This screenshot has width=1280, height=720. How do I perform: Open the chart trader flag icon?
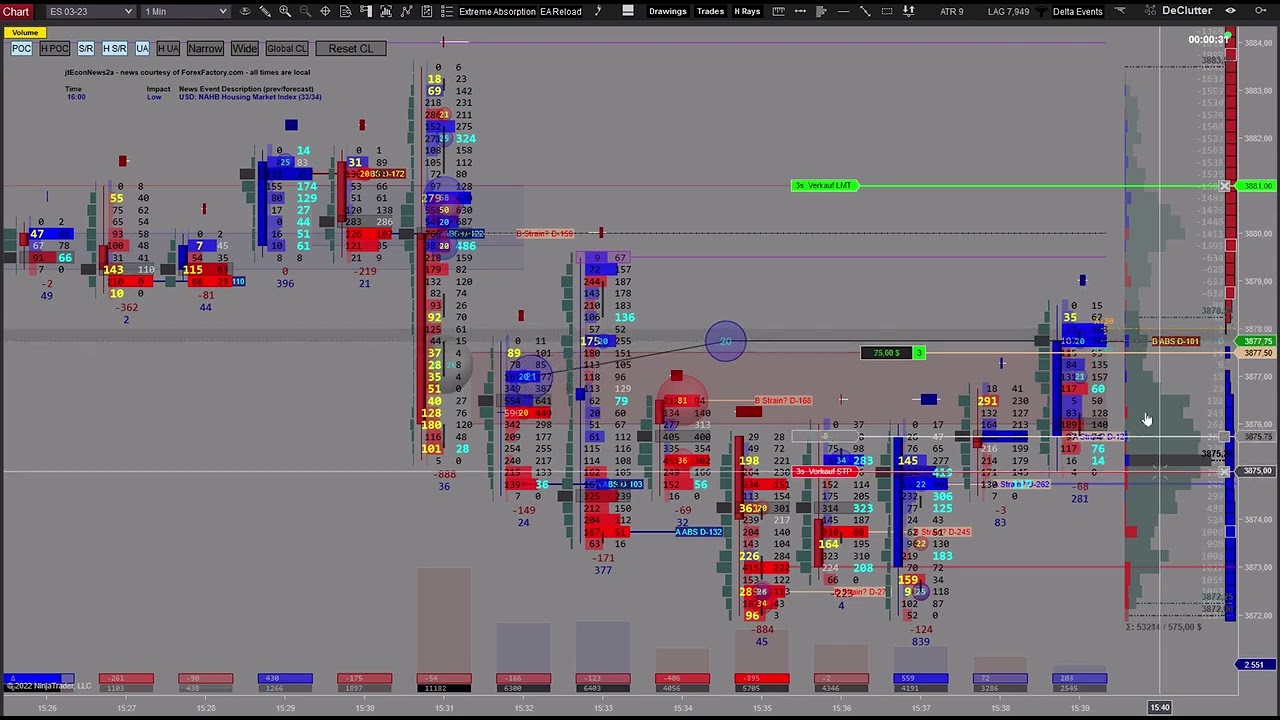[366, 11]
